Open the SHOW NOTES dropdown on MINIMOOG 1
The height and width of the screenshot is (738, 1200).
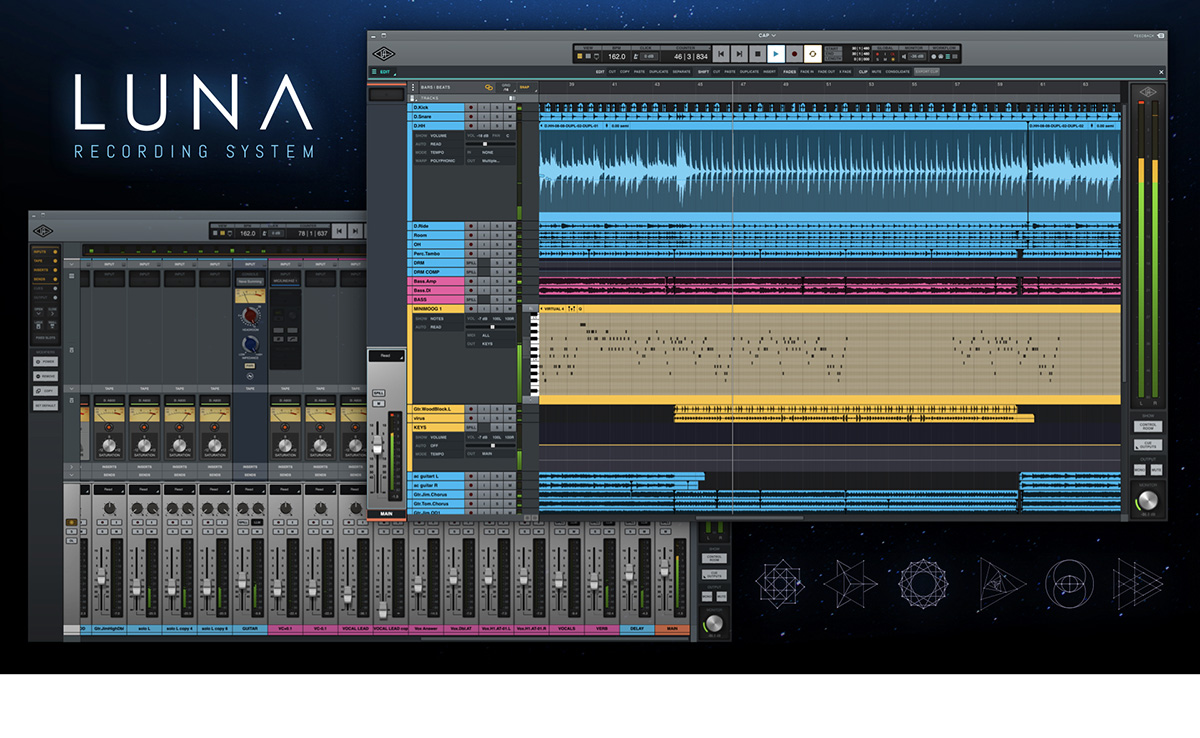[x=440, y=319]
